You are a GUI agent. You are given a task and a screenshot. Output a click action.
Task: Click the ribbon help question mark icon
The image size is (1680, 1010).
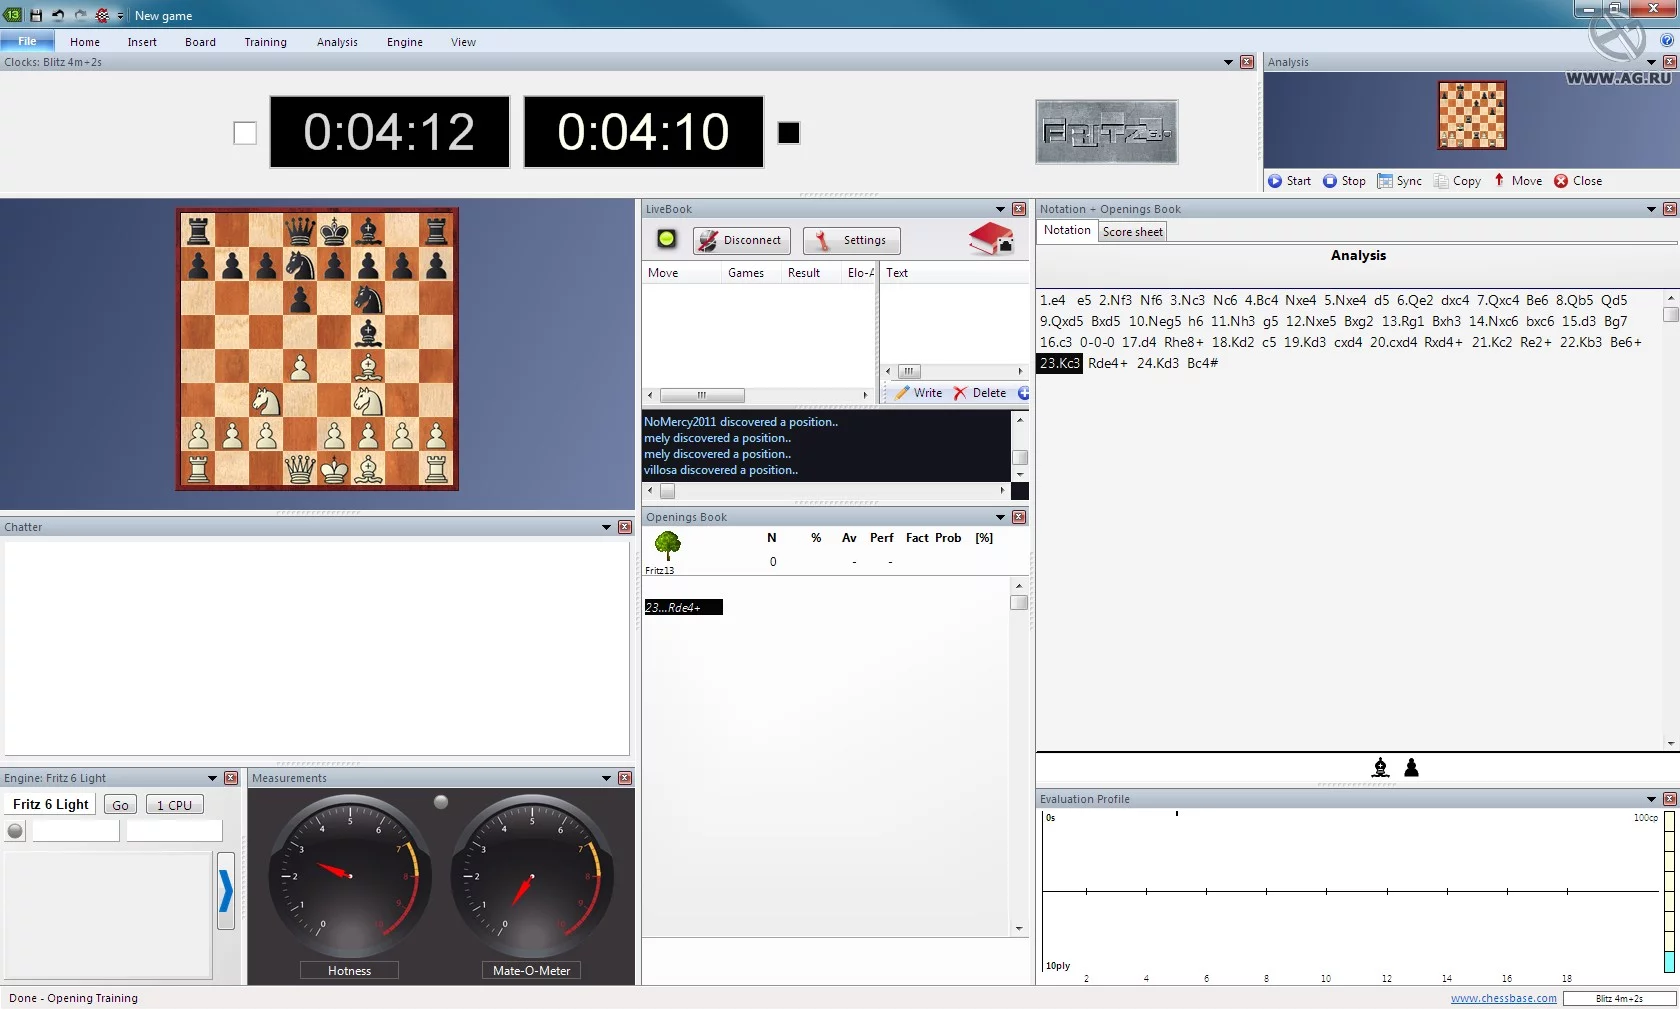coord(1666,41)
